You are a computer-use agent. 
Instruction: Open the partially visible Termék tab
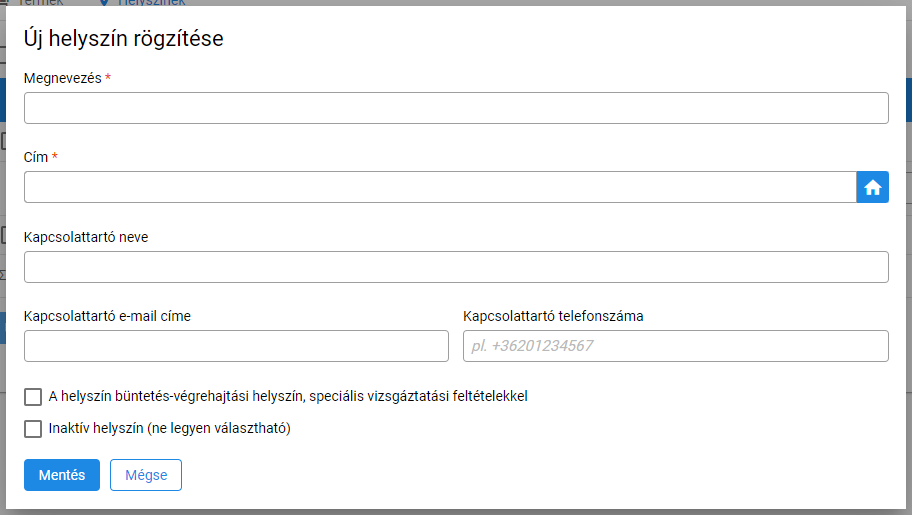click(38, 3)
